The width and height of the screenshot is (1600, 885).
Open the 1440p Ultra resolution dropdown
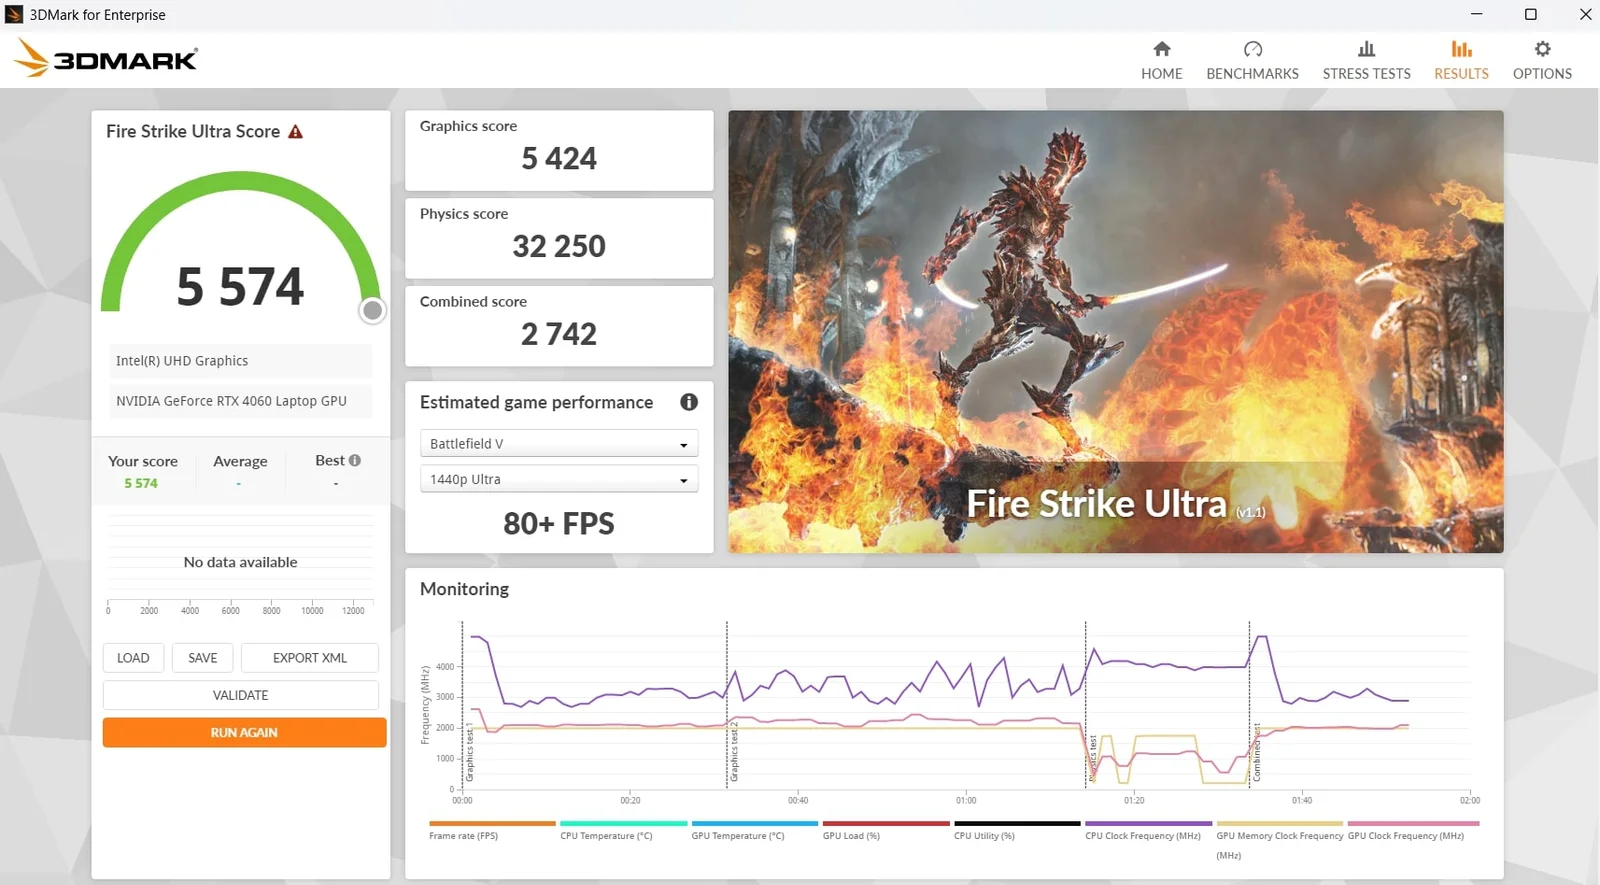tap(558, 479)
